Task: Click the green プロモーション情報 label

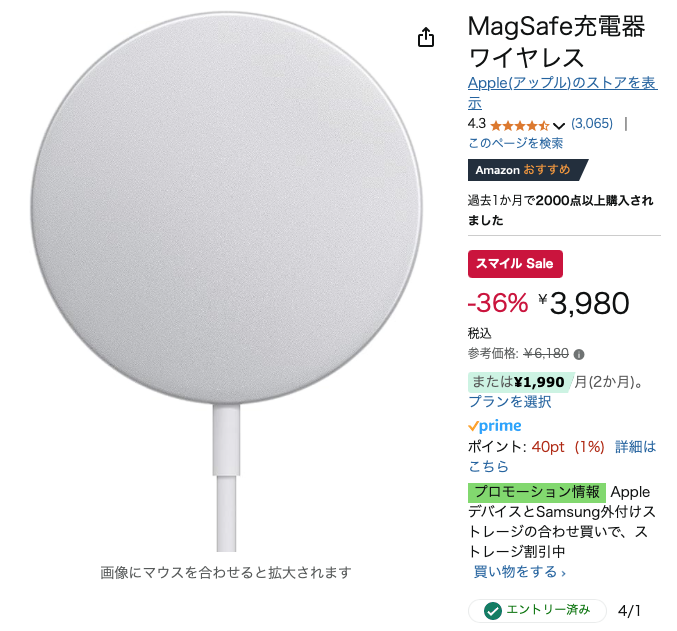Action: pyautogui.click(x=537, y=492)
